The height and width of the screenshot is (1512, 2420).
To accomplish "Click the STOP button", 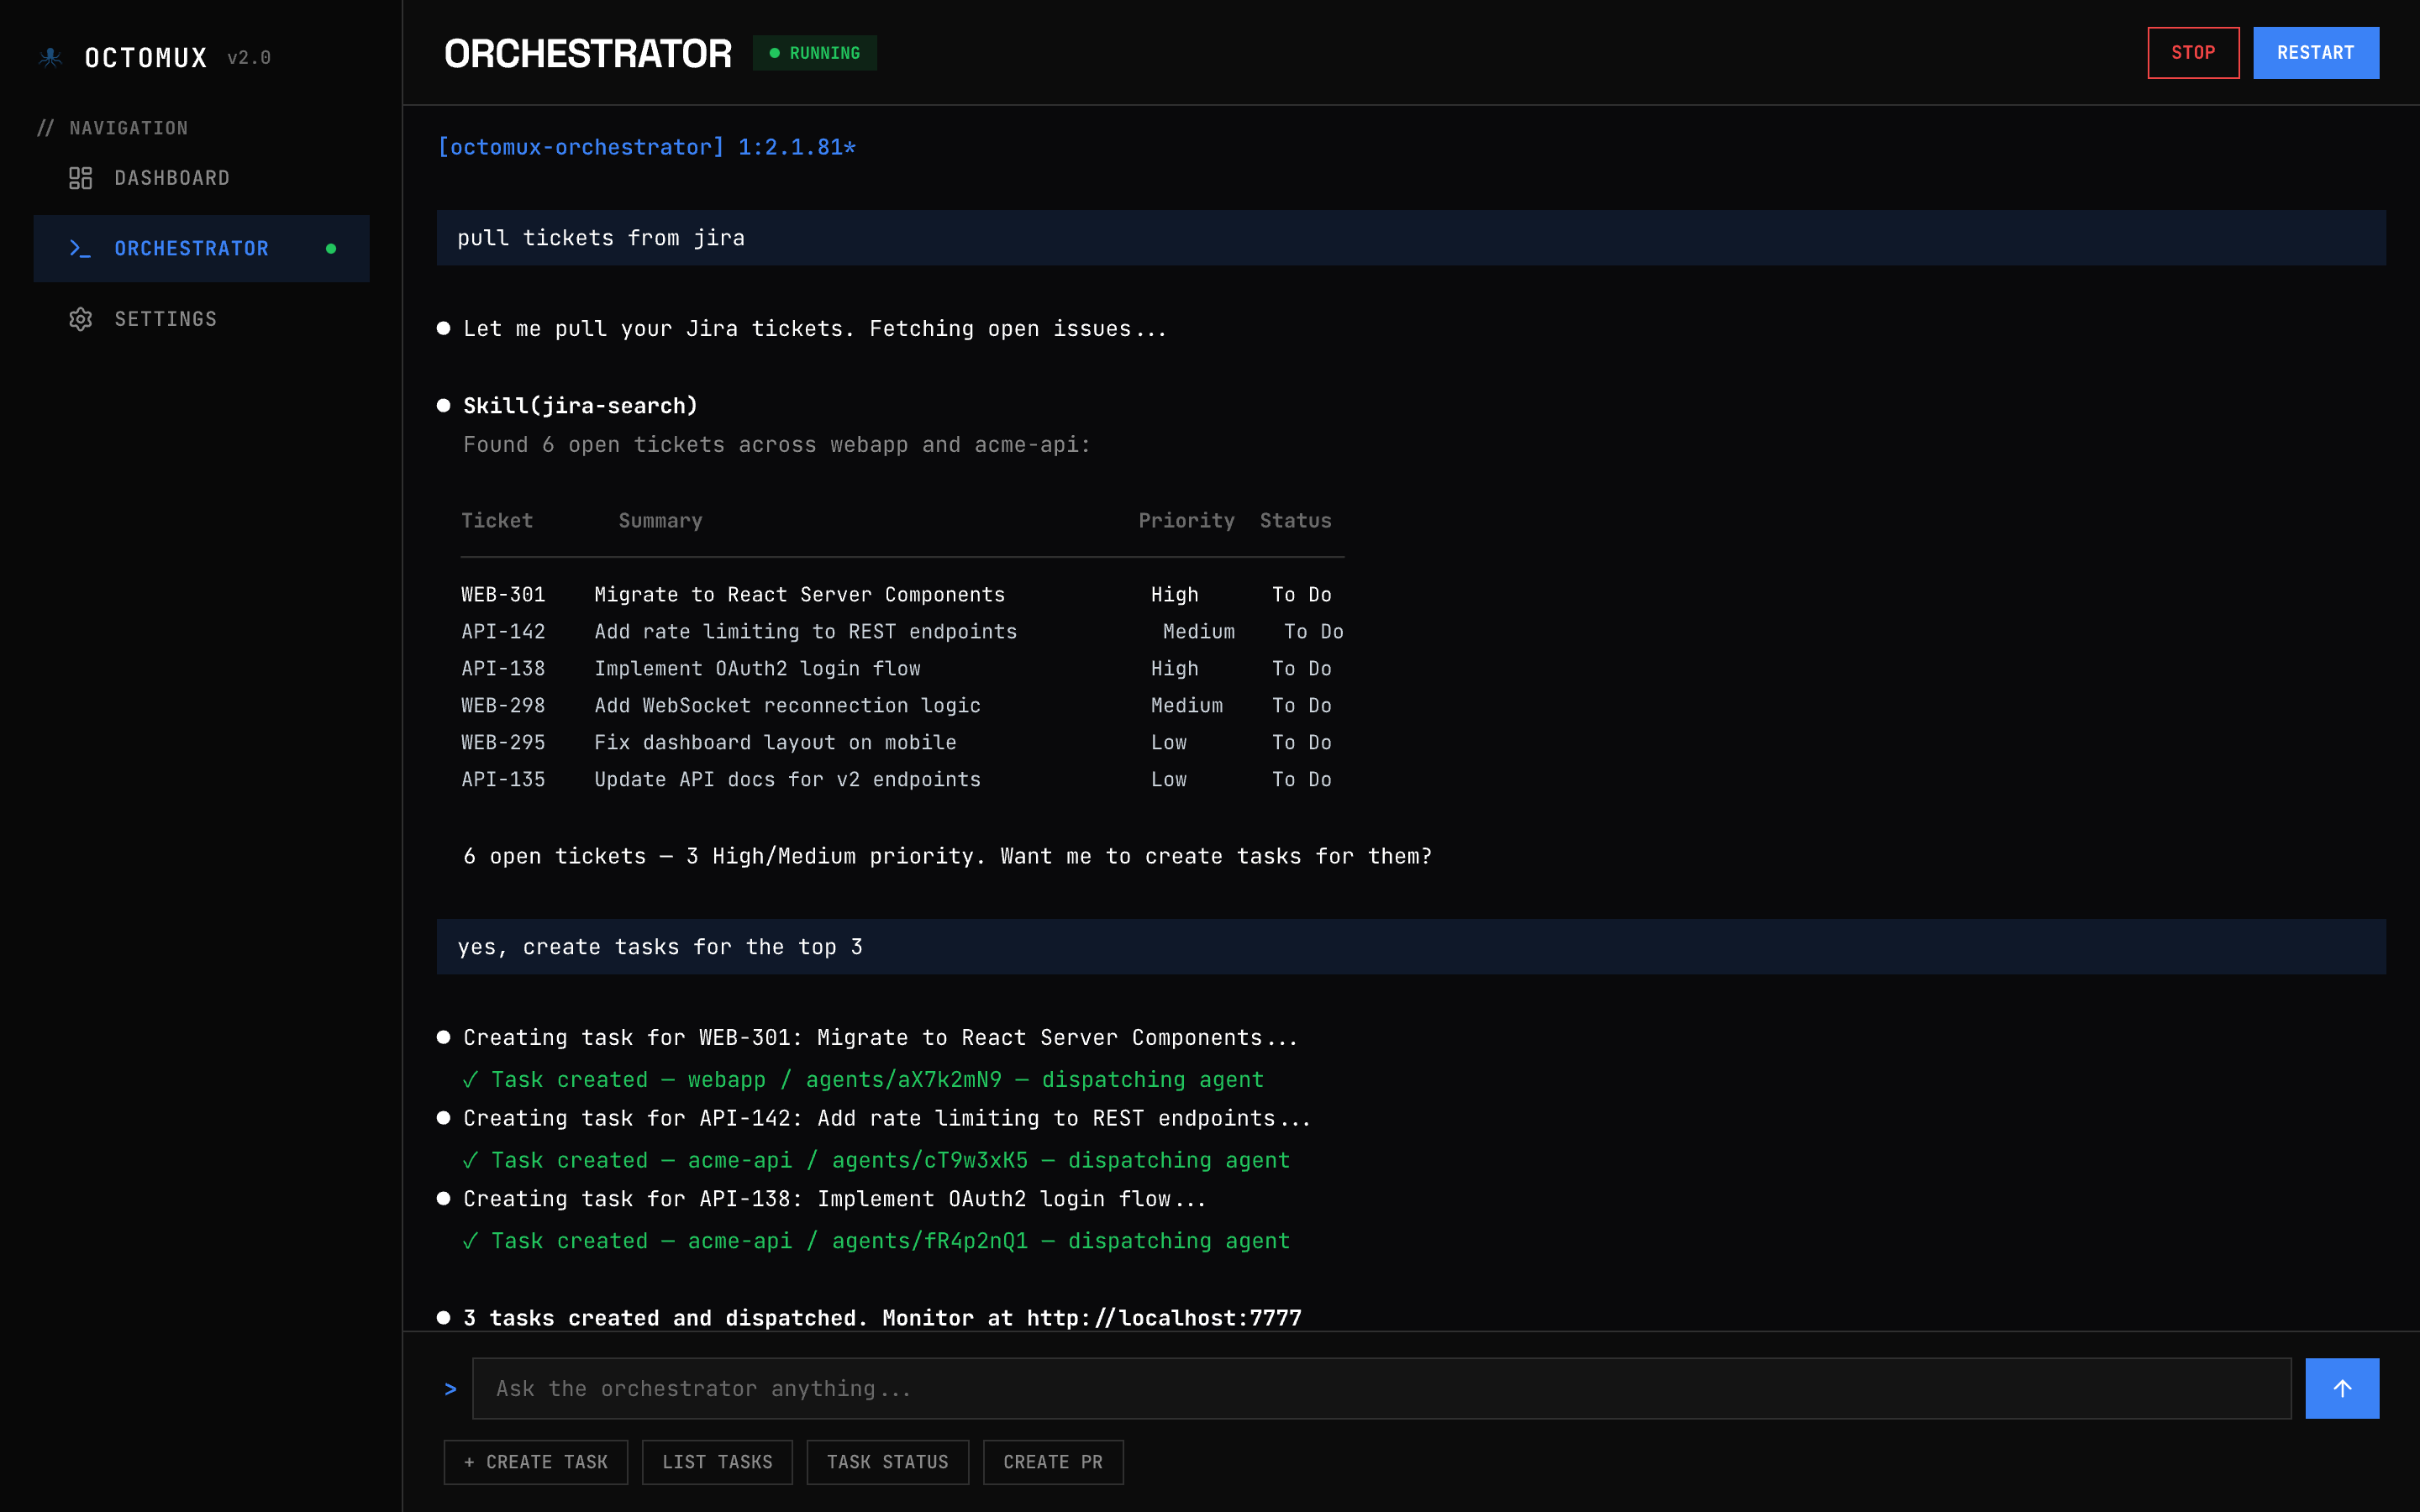I will pos(2192,52).
